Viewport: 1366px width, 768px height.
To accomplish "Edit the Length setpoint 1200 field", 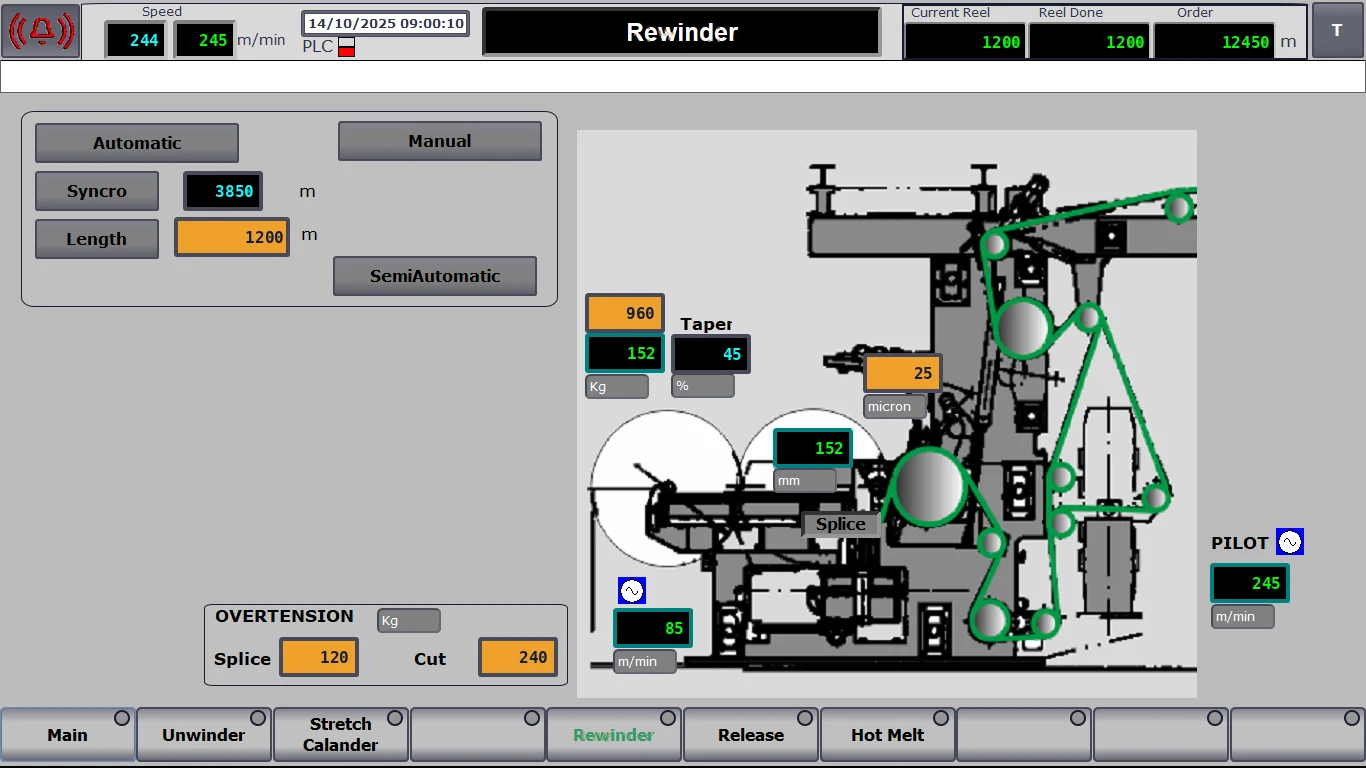I will [x=232, y=237].
